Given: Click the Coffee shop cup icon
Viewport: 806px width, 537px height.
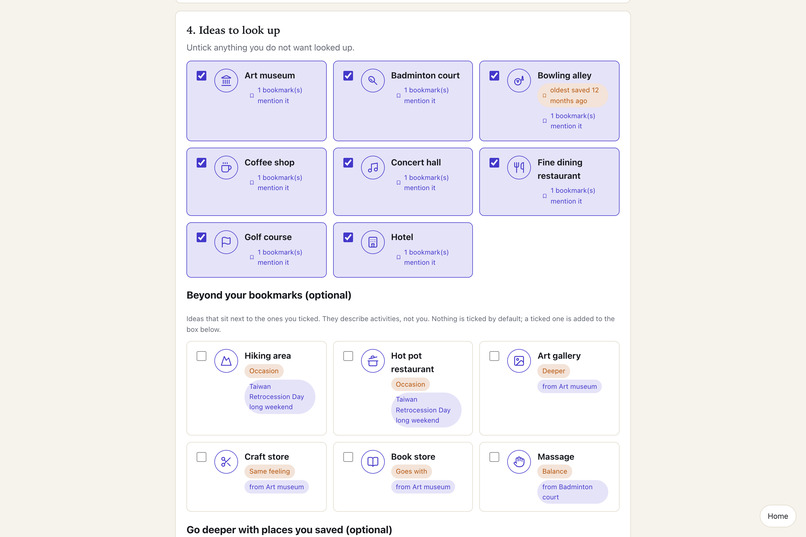Looking at the screenshot, I should pos(226,168).
